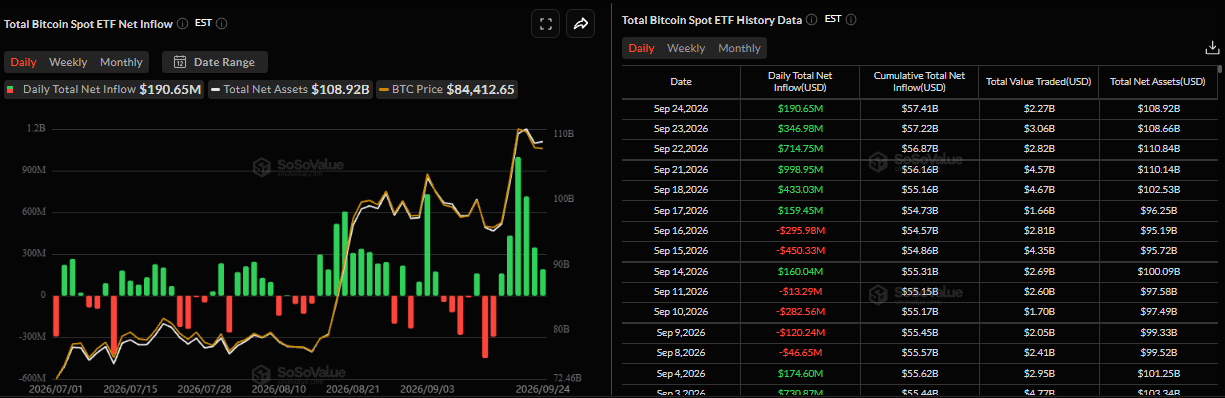Click Cumulative Total Net Inflow column header

(x=919, y=81)
